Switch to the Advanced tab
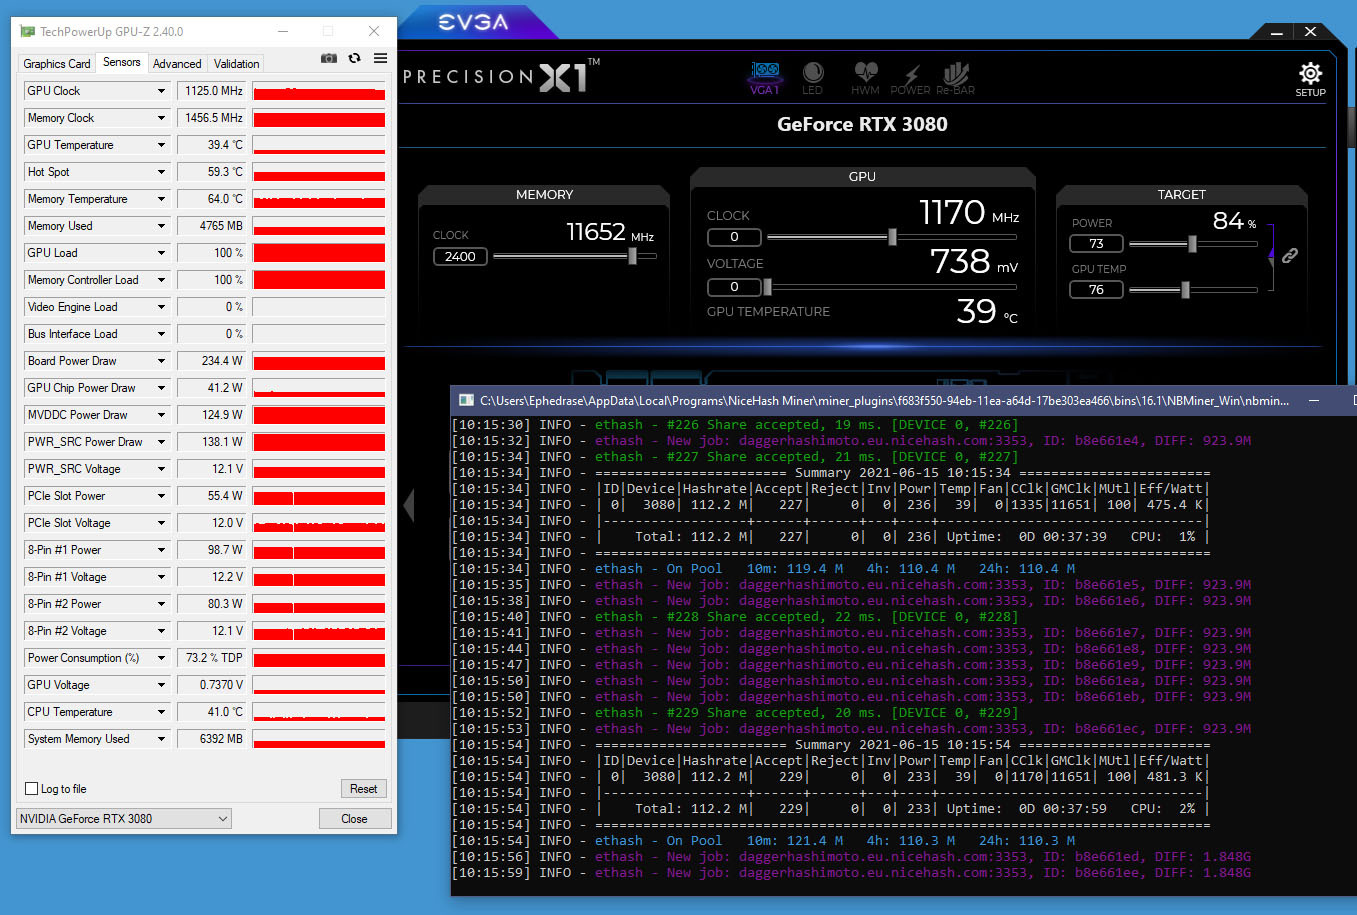 click(177, 64)
